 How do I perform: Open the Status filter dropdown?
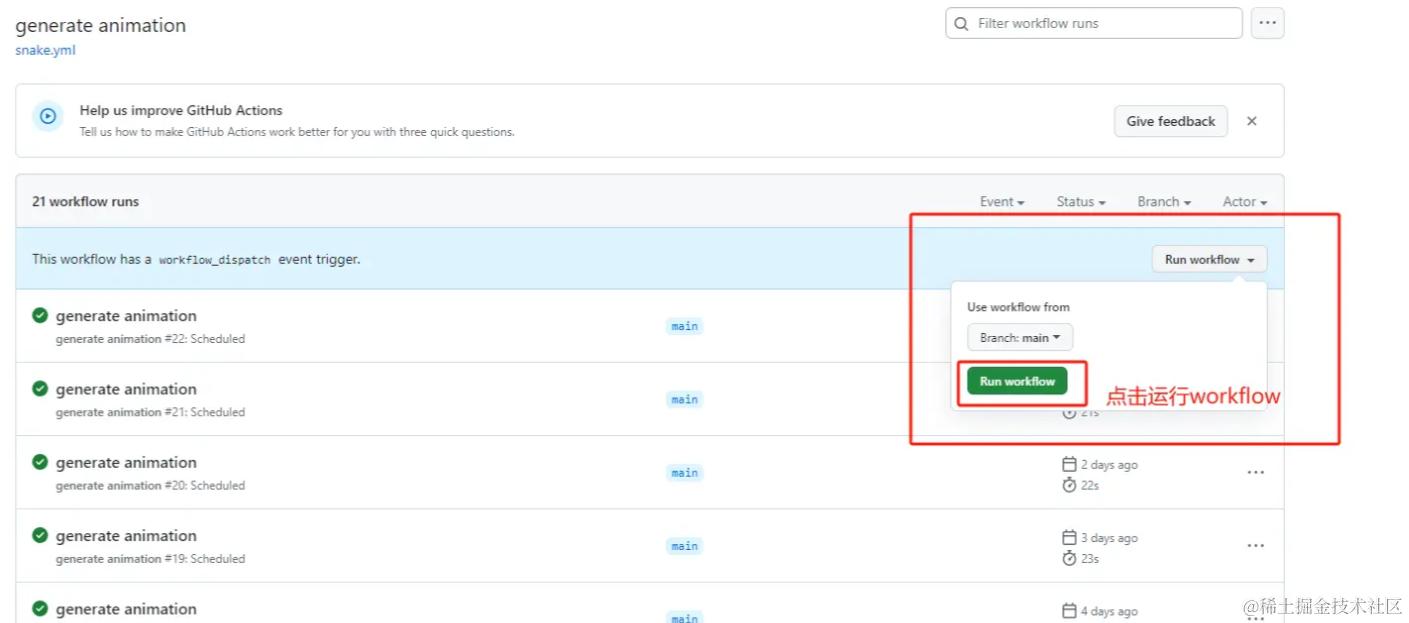(x=1081, y=201)
